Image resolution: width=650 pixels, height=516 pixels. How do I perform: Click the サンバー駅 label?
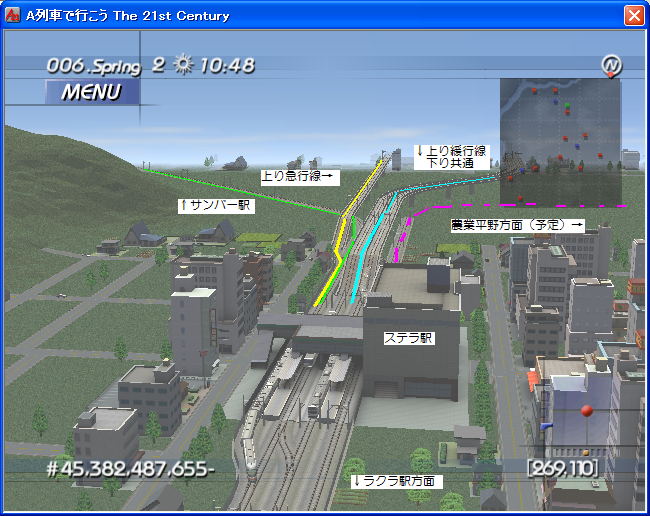click(x=216, y=205)
